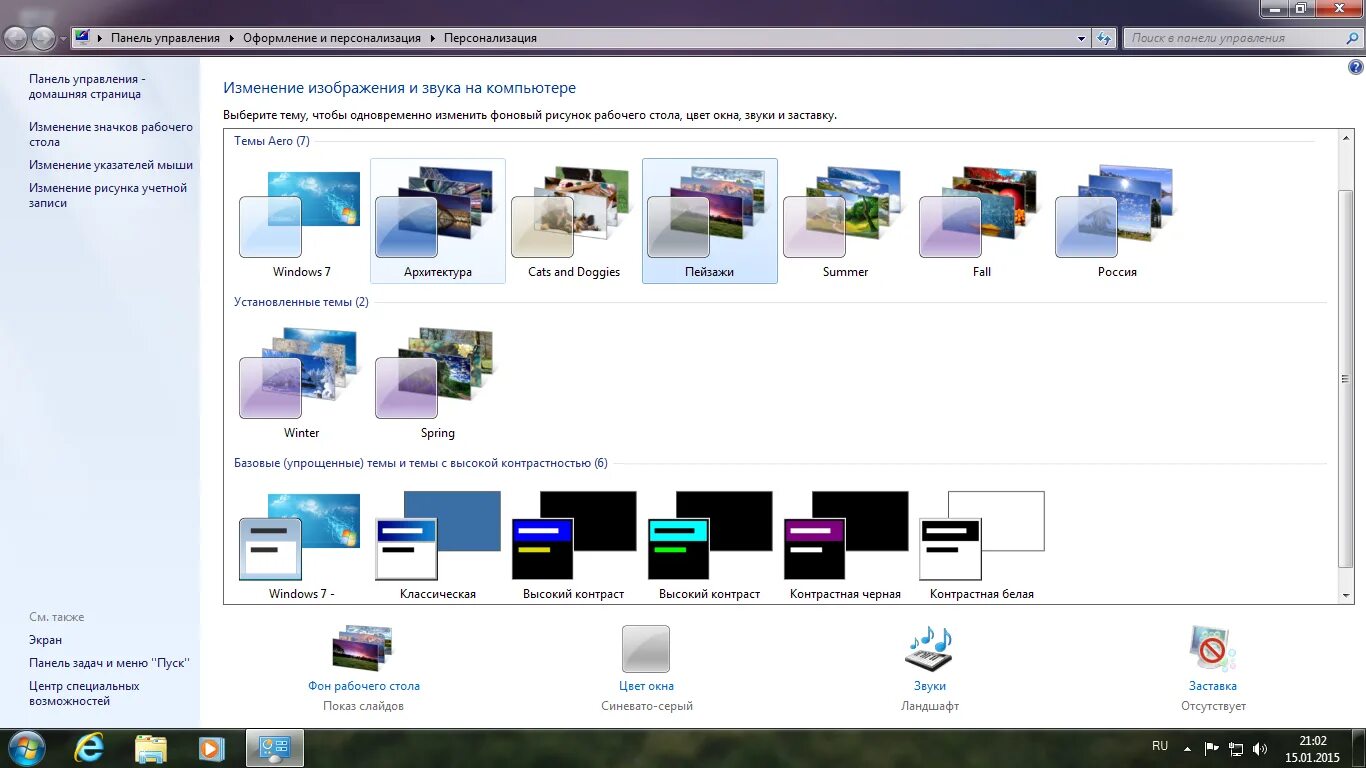Choose the cyan Высокий контраст theme
This screenshot has width=1366, height=768.
[710, 544]
